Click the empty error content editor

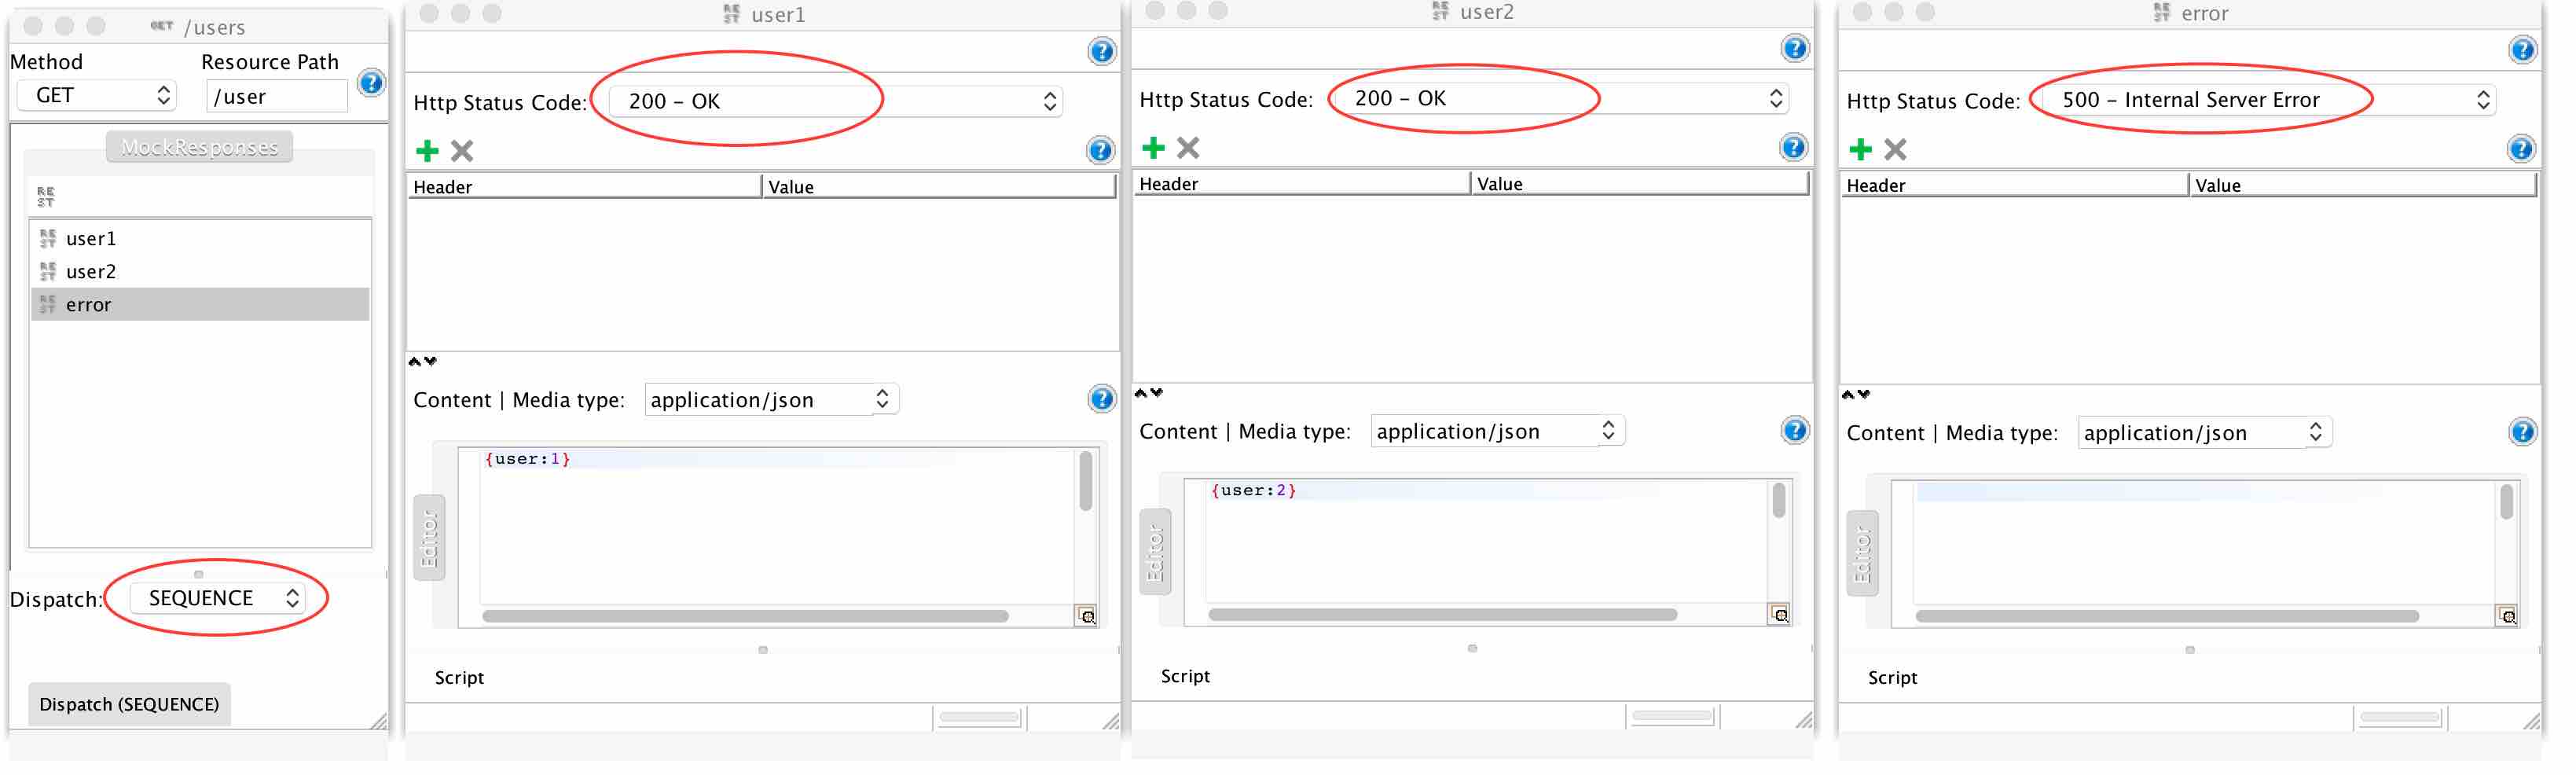pos(2204,543)
